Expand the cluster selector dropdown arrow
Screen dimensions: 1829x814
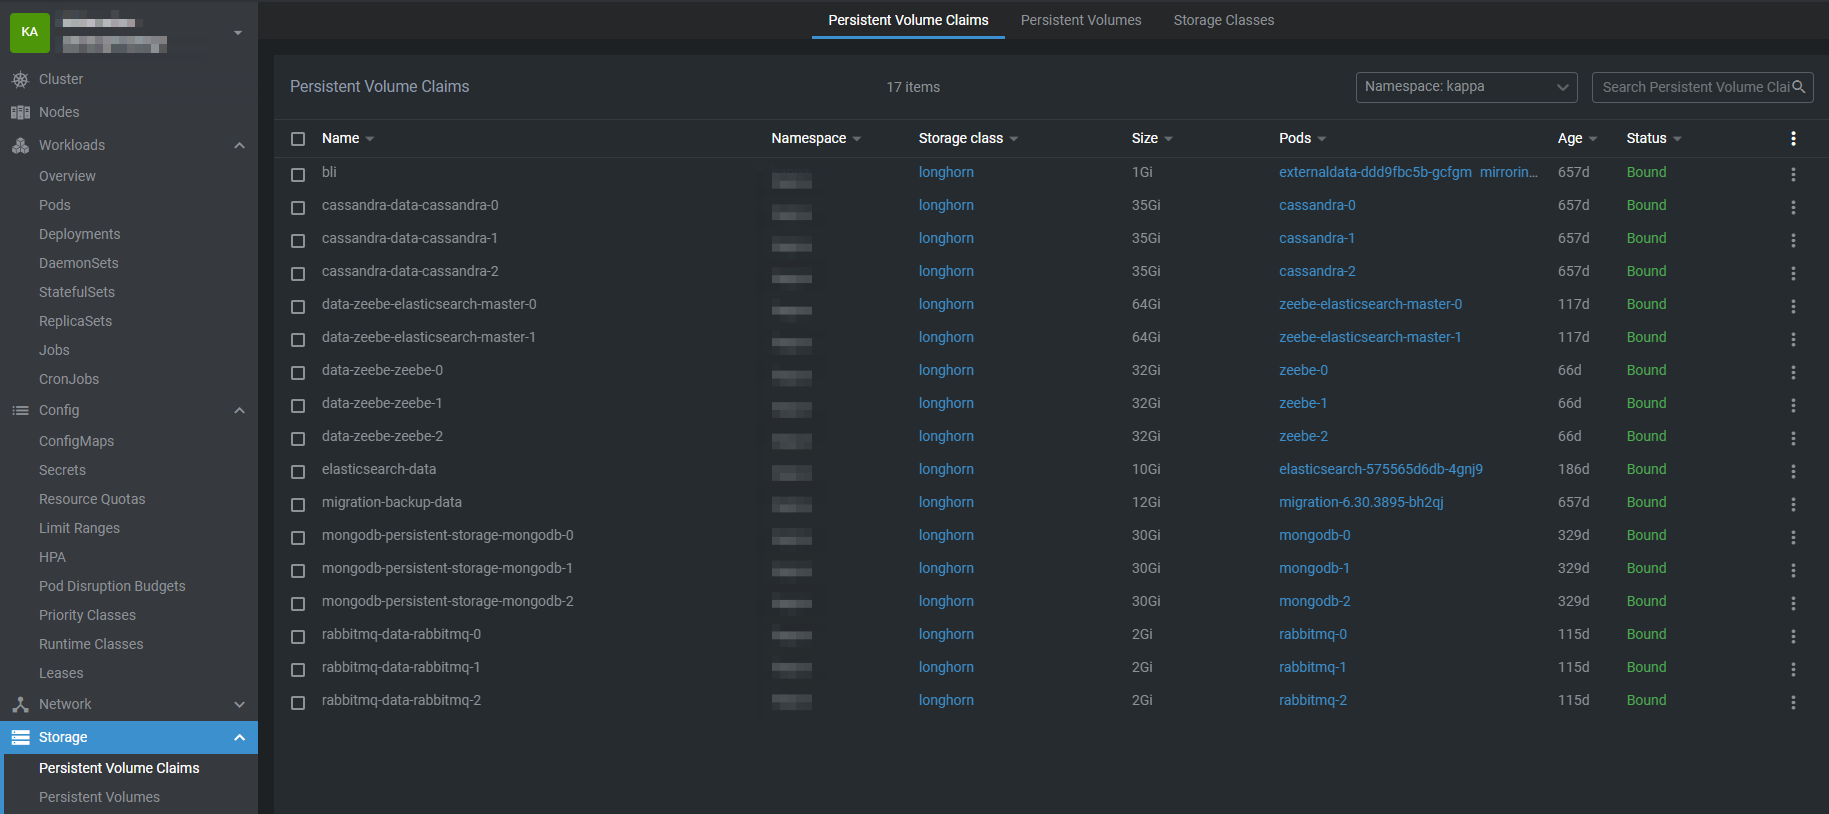[x=238, y=33]
